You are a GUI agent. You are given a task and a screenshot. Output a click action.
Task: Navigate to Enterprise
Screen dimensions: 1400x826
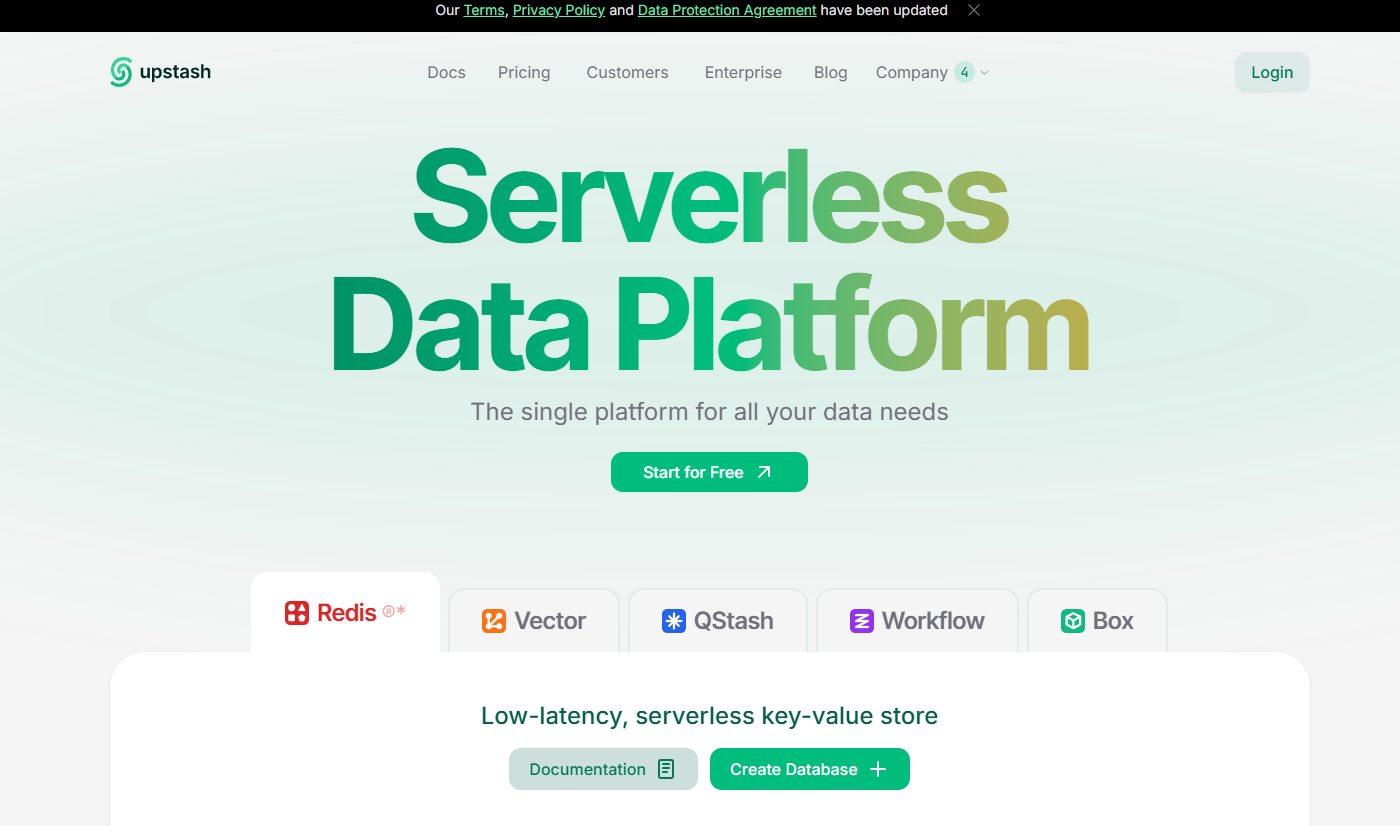coord(743,72)
